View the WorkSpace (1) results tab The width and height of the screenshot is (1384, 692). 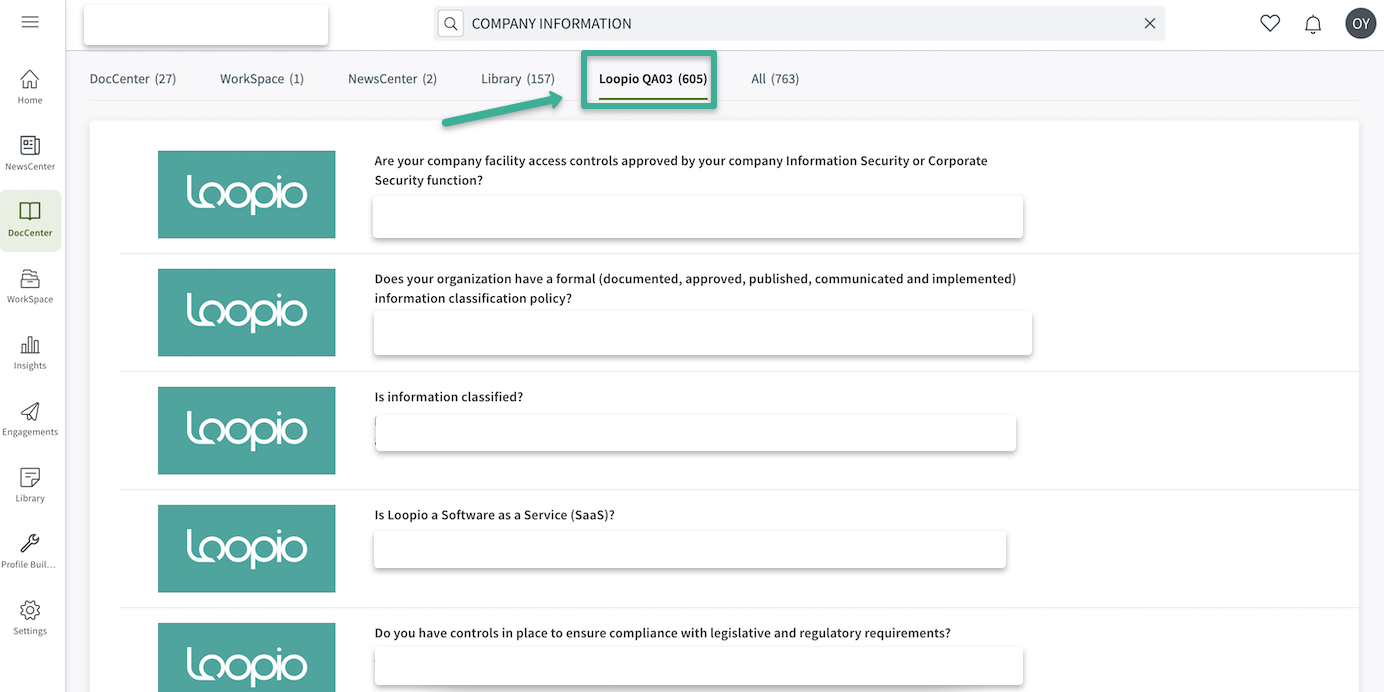tap(261, 78)
